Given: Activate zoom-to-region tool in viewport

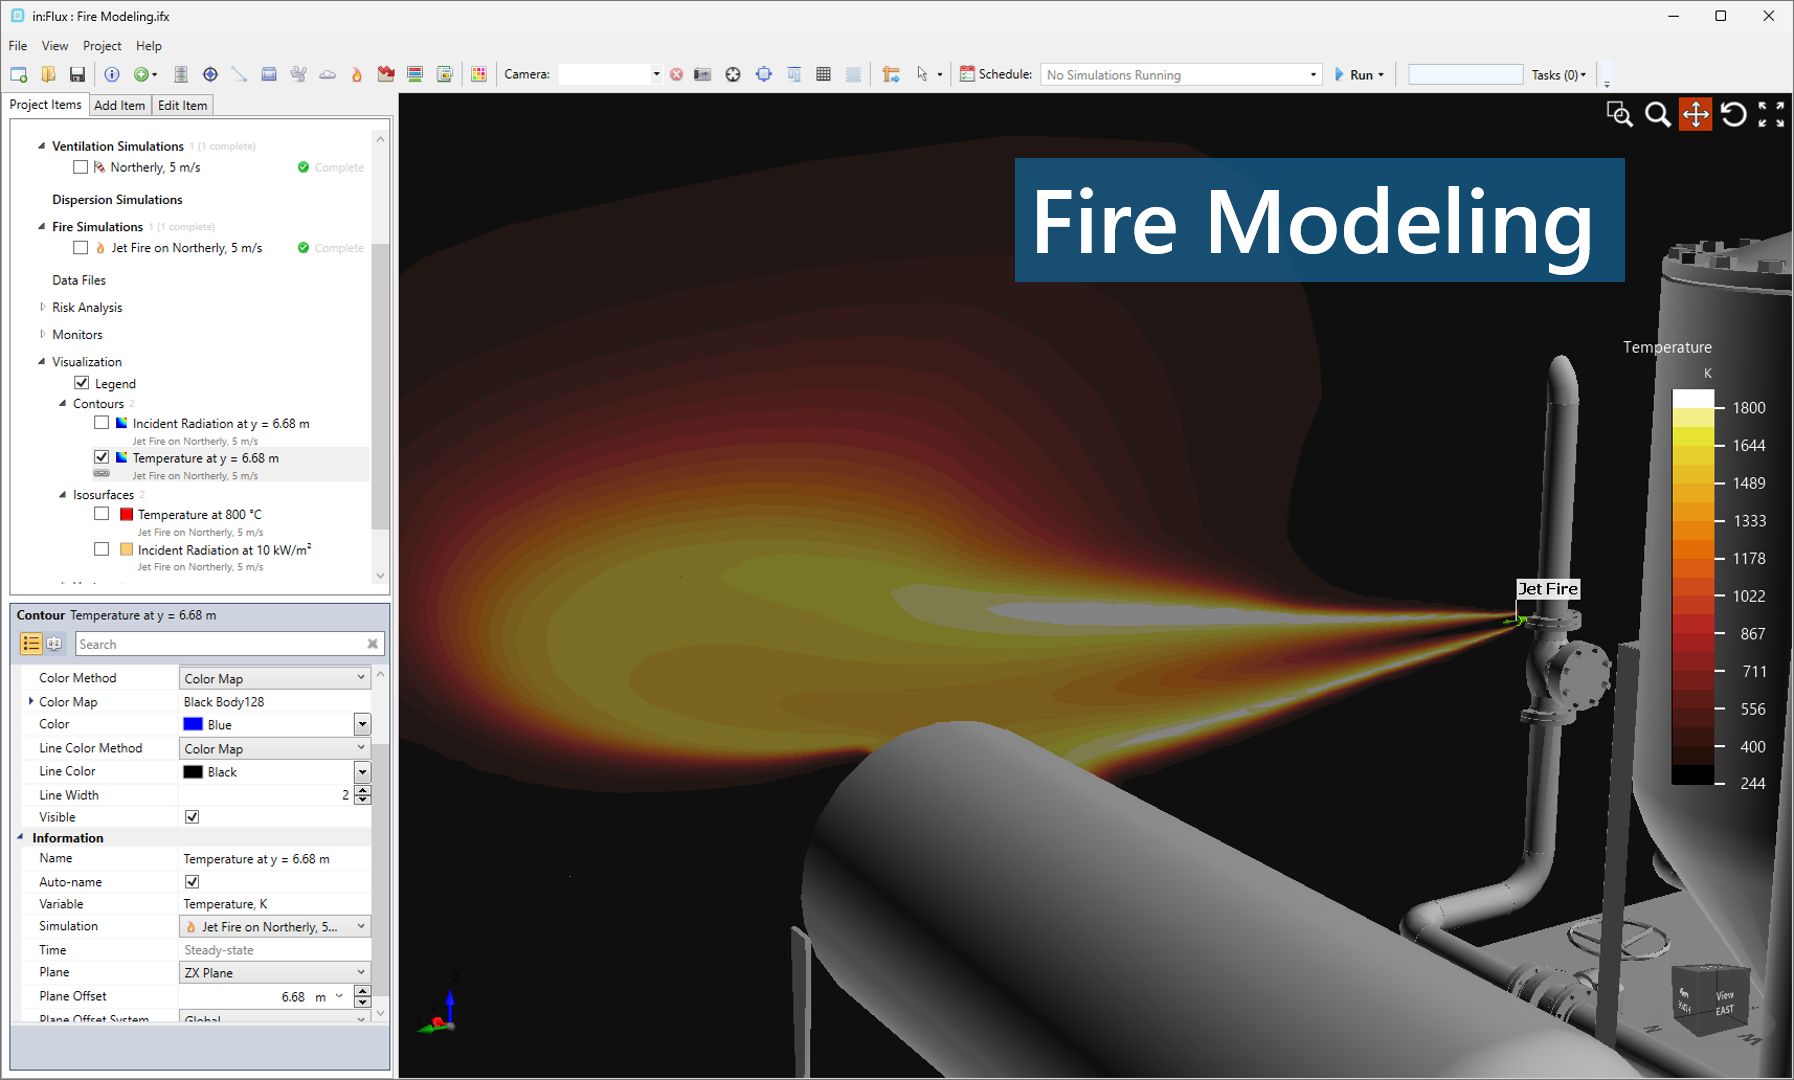Looking at the screenshot, I should point(1619,115).
